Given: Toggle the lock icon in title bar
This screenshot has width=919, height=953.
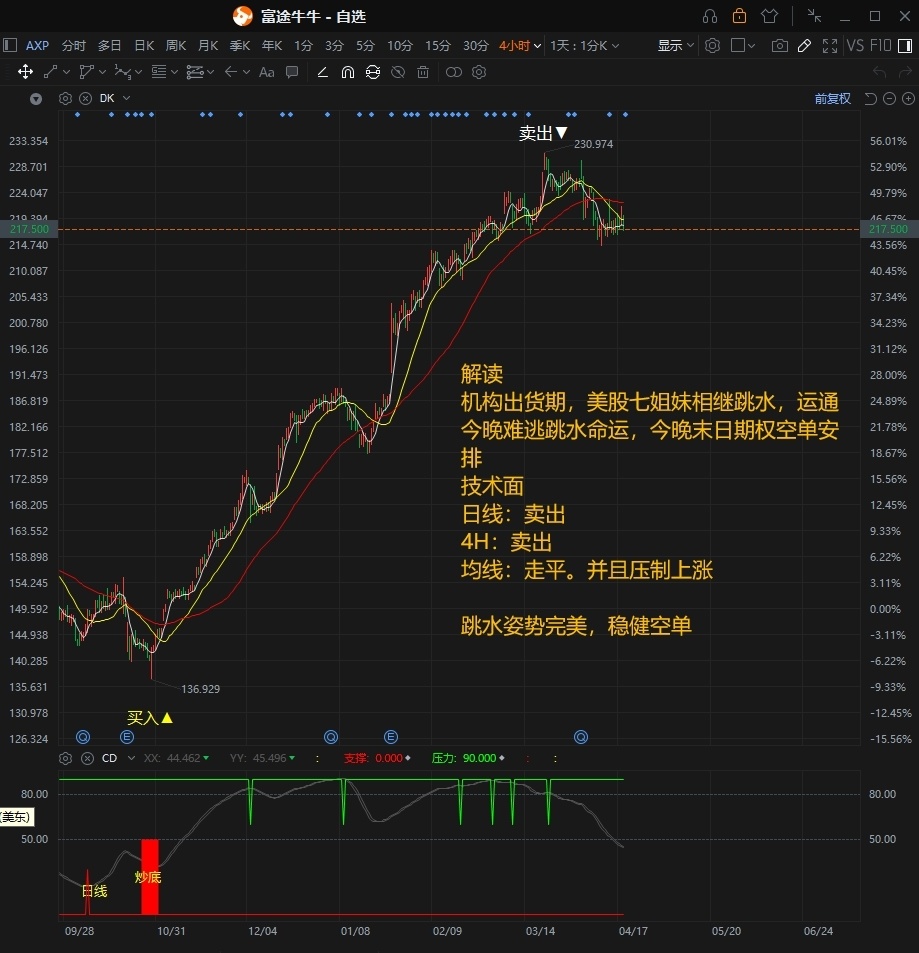Looking at the screenshot, I should (739, 16).
